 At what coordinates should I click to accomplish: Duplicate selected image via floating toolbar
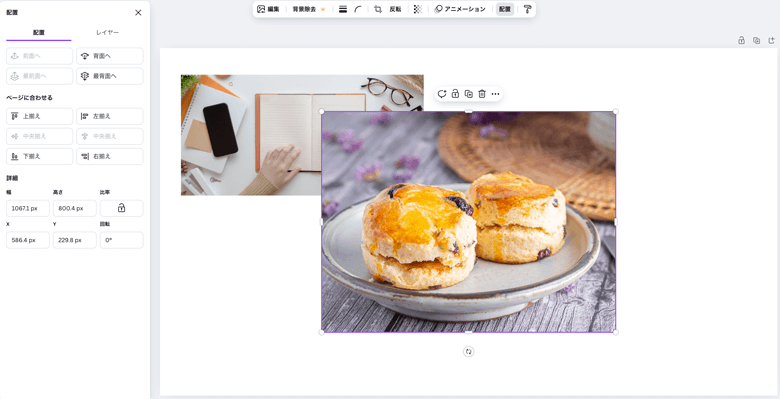click(x=469, y=94)
